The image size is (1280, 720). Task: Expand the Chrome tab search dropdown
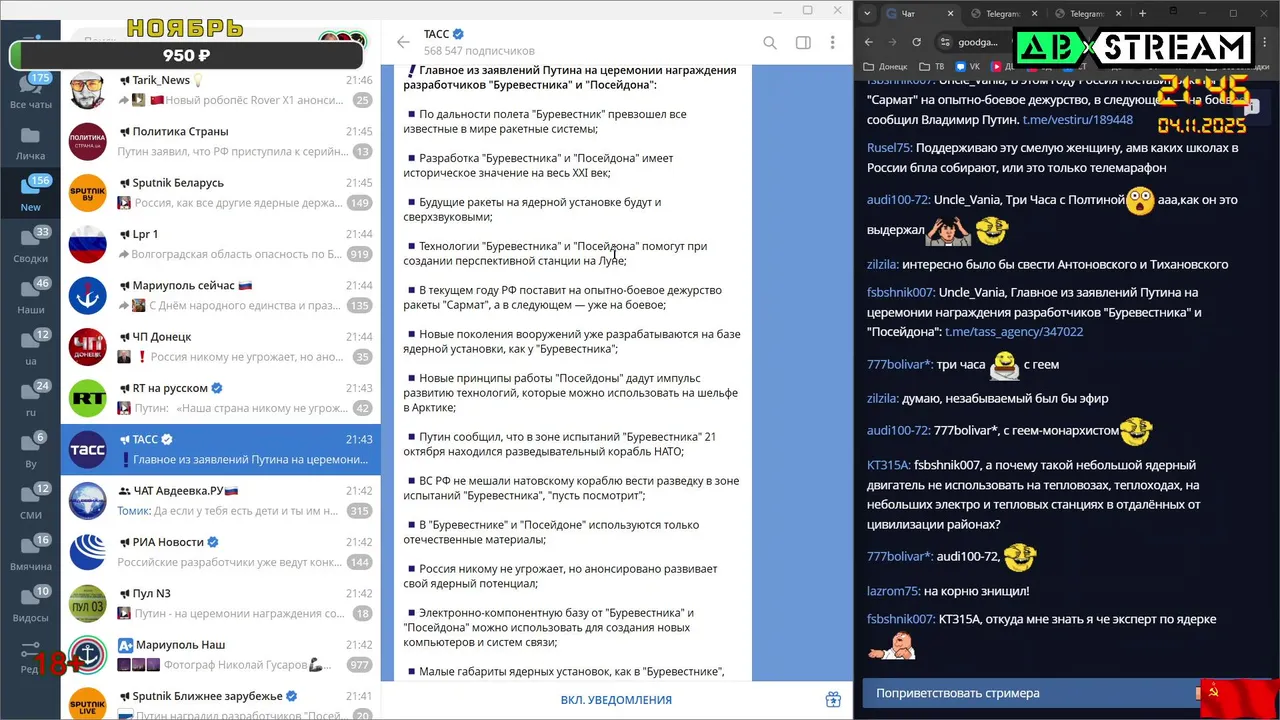click(x=865, y=13)
